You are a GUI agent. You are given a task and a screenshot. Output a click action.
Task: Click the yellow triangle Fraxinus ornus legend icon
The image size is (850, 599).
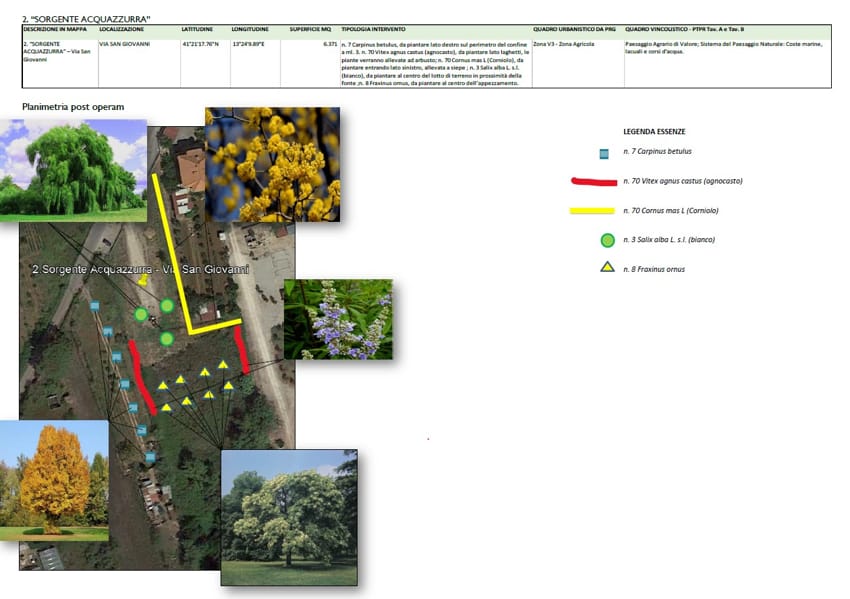coord(606,268)
